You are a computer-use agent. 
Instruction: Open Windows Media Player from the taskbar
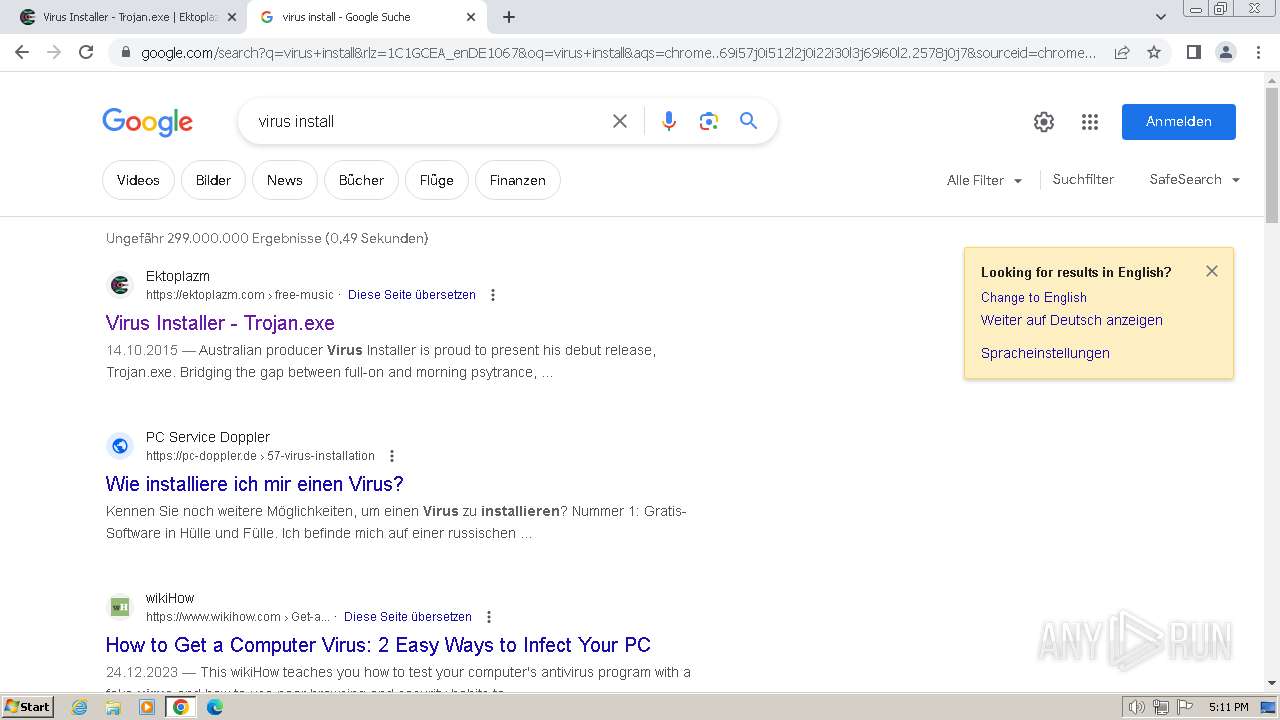(x=147, y=707)
